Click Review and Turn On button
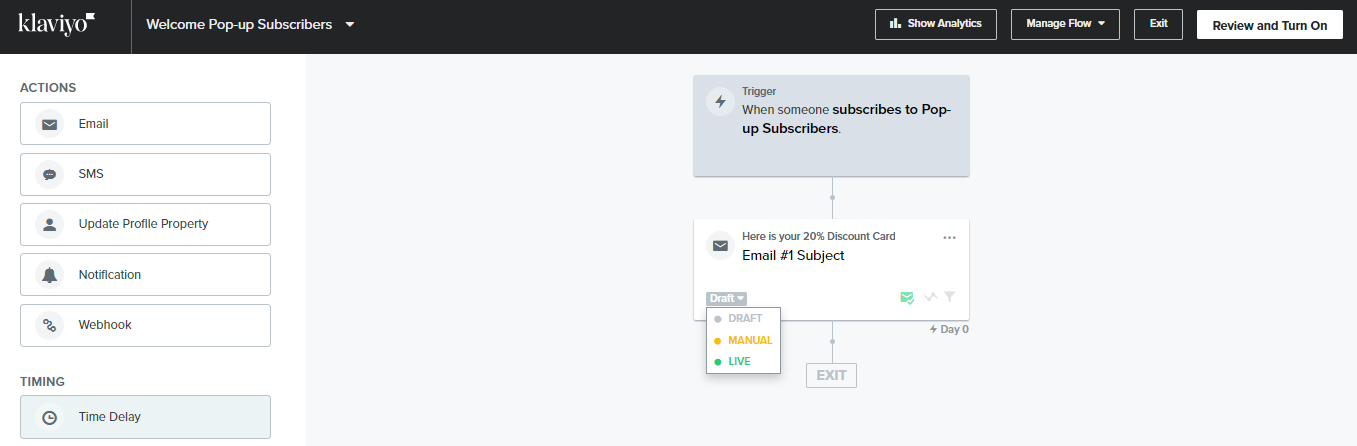This screenshot has height=446, width=1357. [x=1269, y=25]
